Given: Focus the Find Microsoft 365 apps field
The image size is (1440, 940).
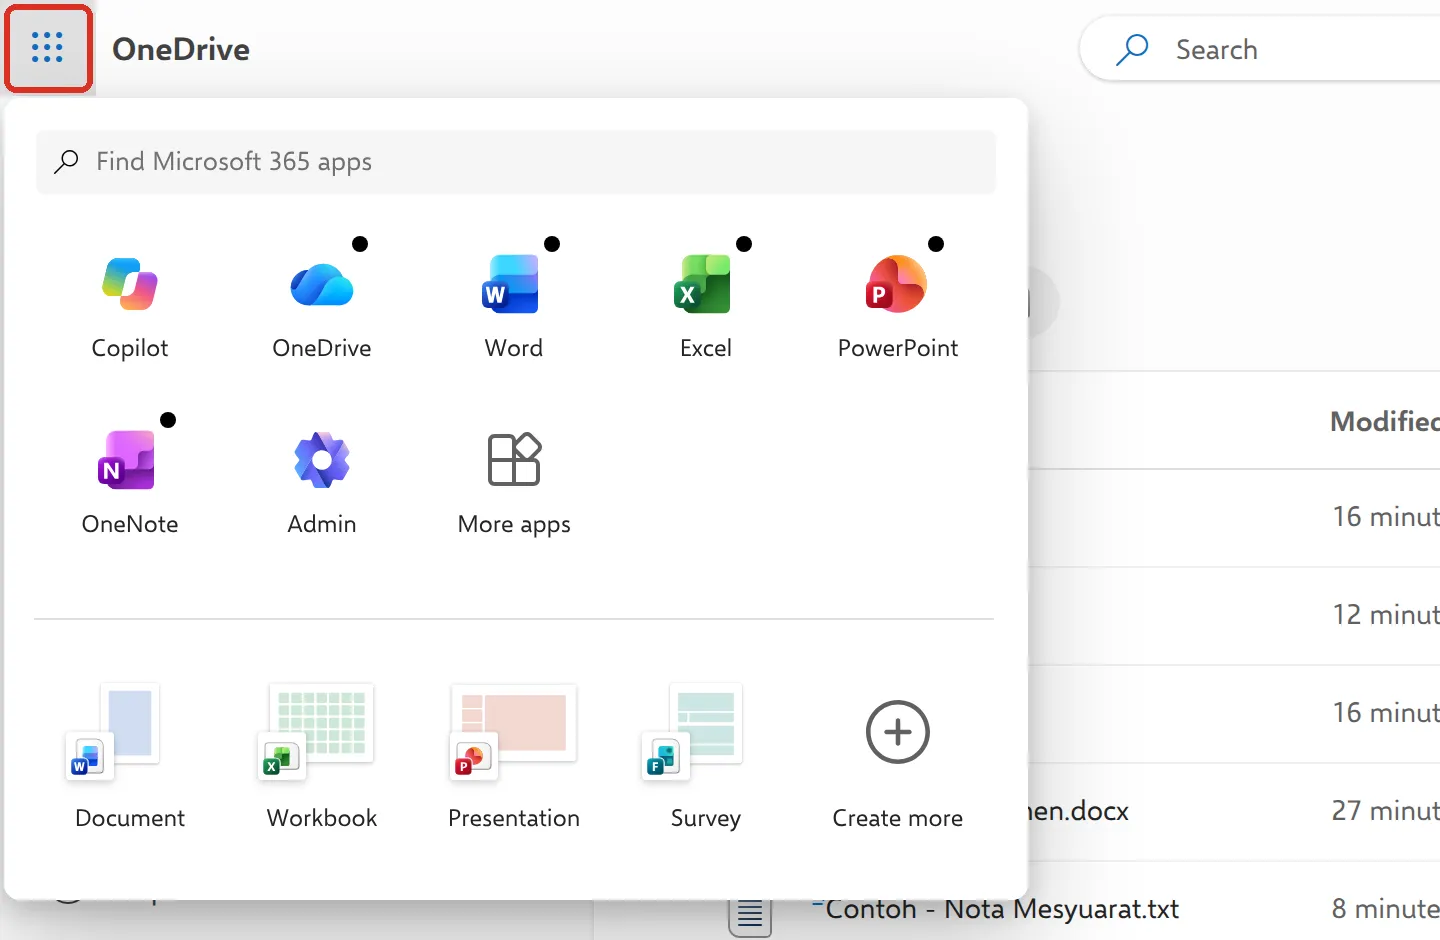Looking at the screenshot, I should 516,162.
